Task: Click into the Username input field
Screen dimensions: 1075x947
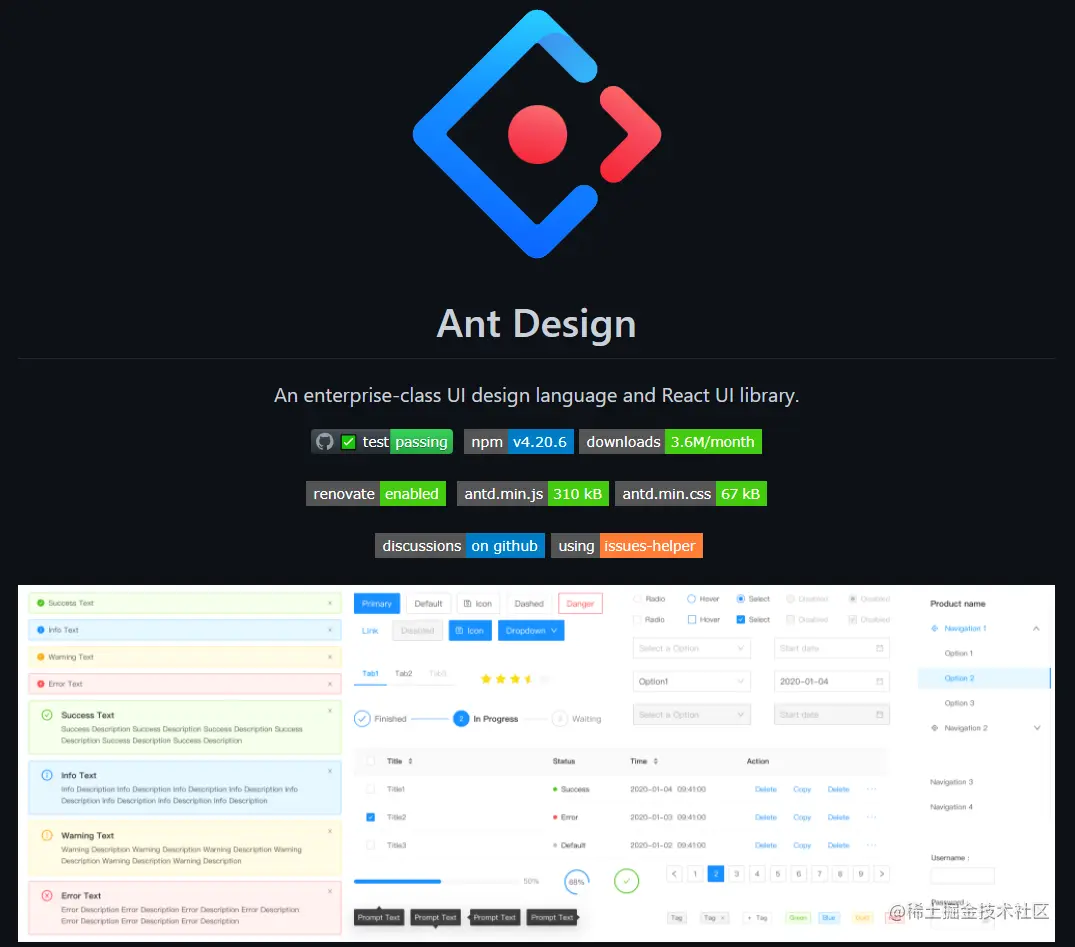Action: (963, 876)
